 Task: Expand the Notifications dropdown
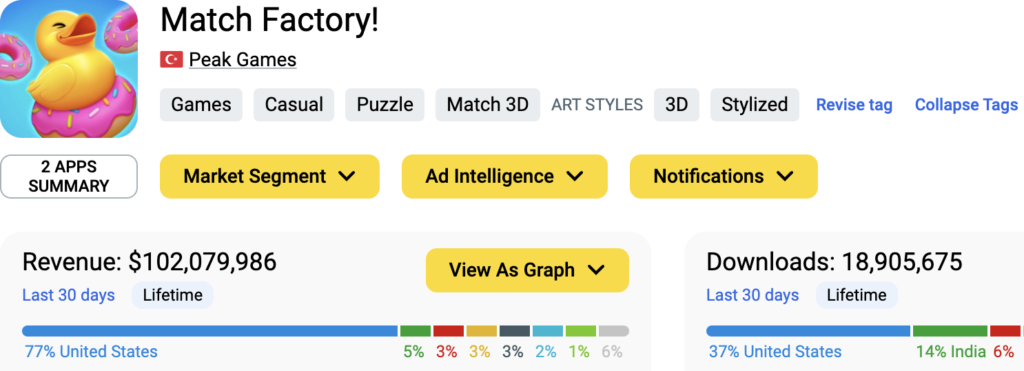tap(724, 176)
